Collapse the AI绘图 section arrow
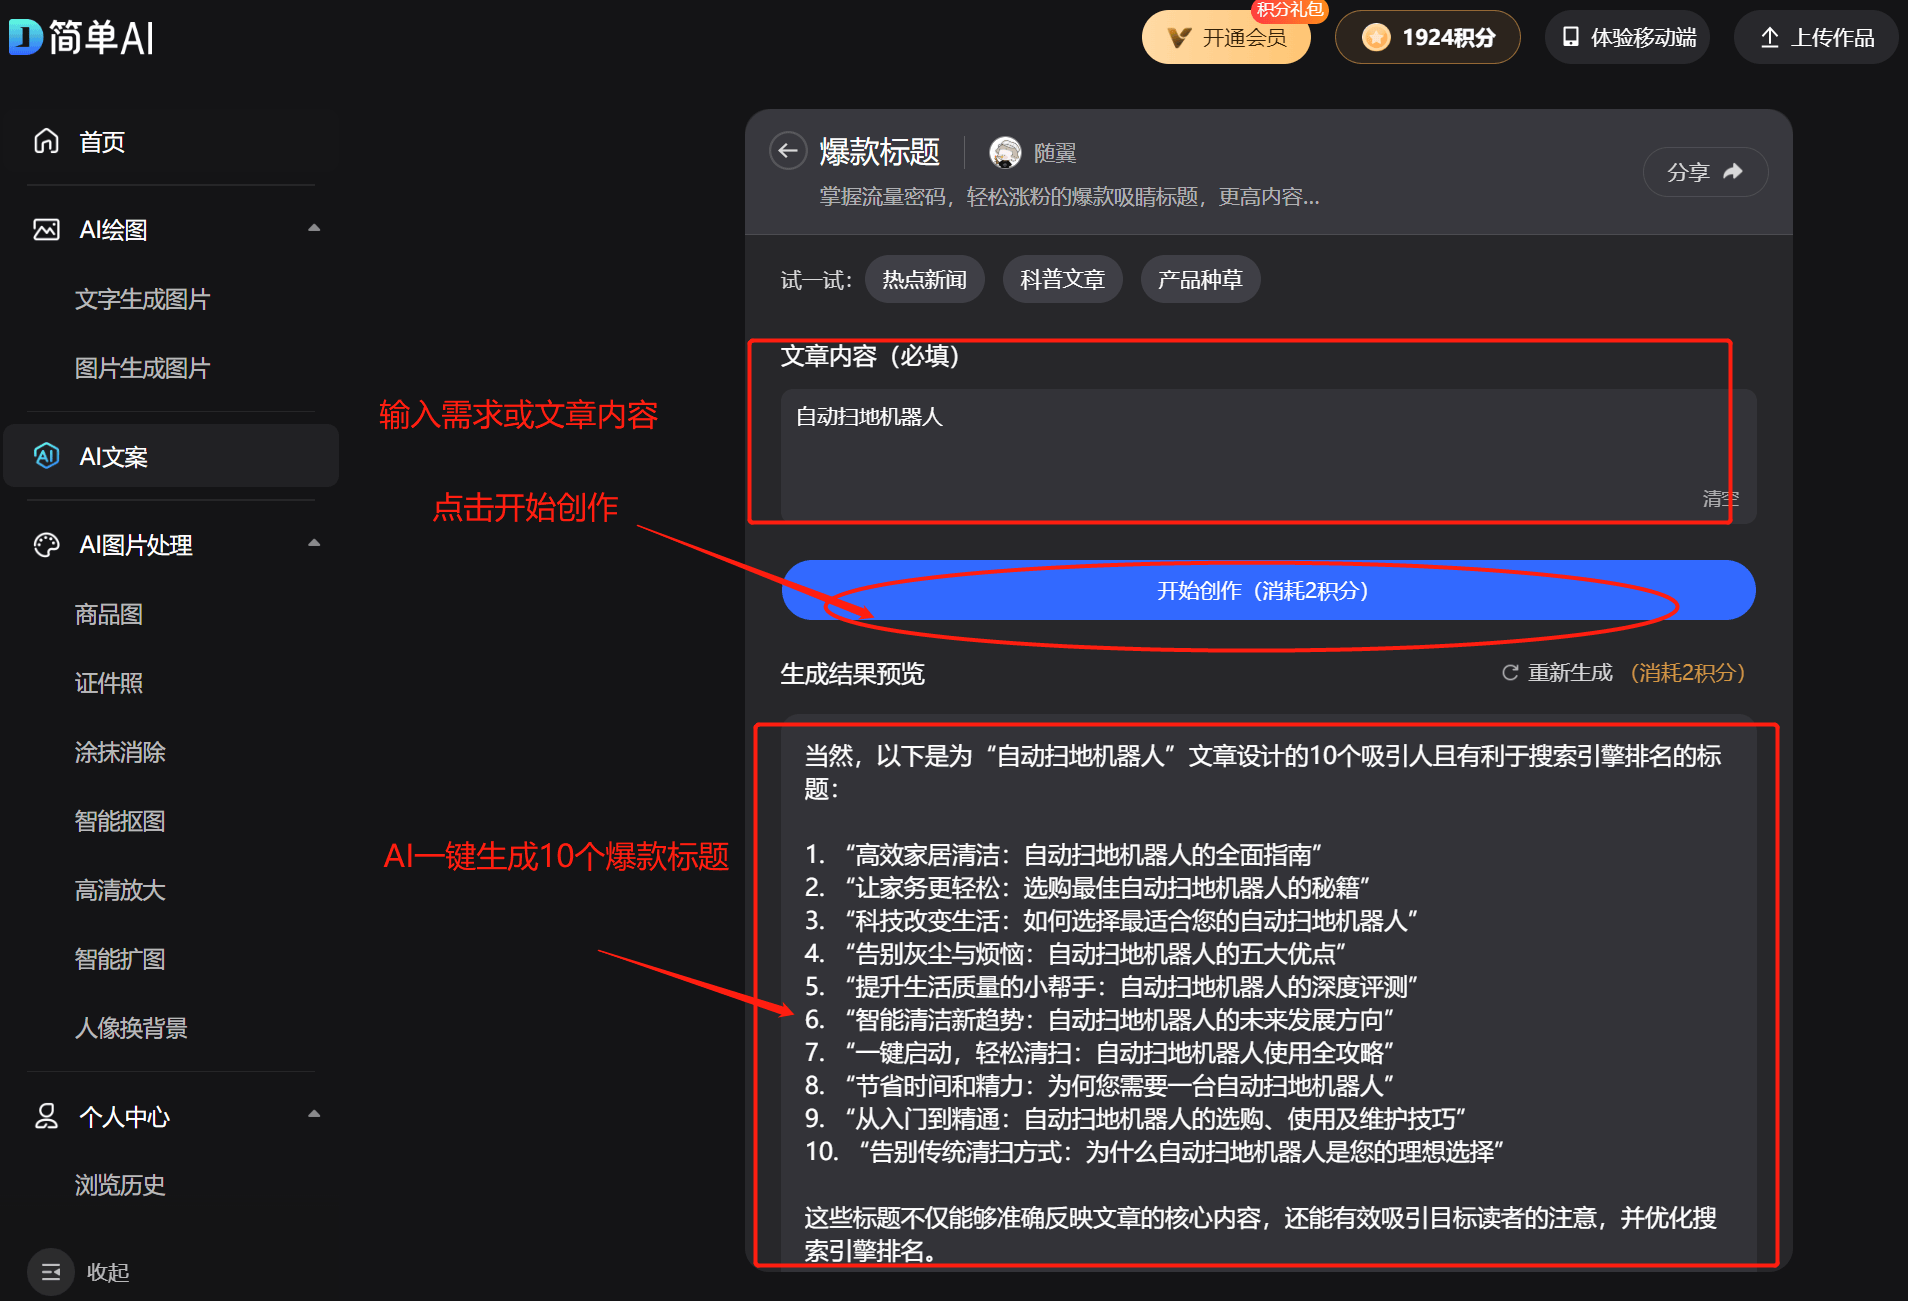 click(314, 228)
